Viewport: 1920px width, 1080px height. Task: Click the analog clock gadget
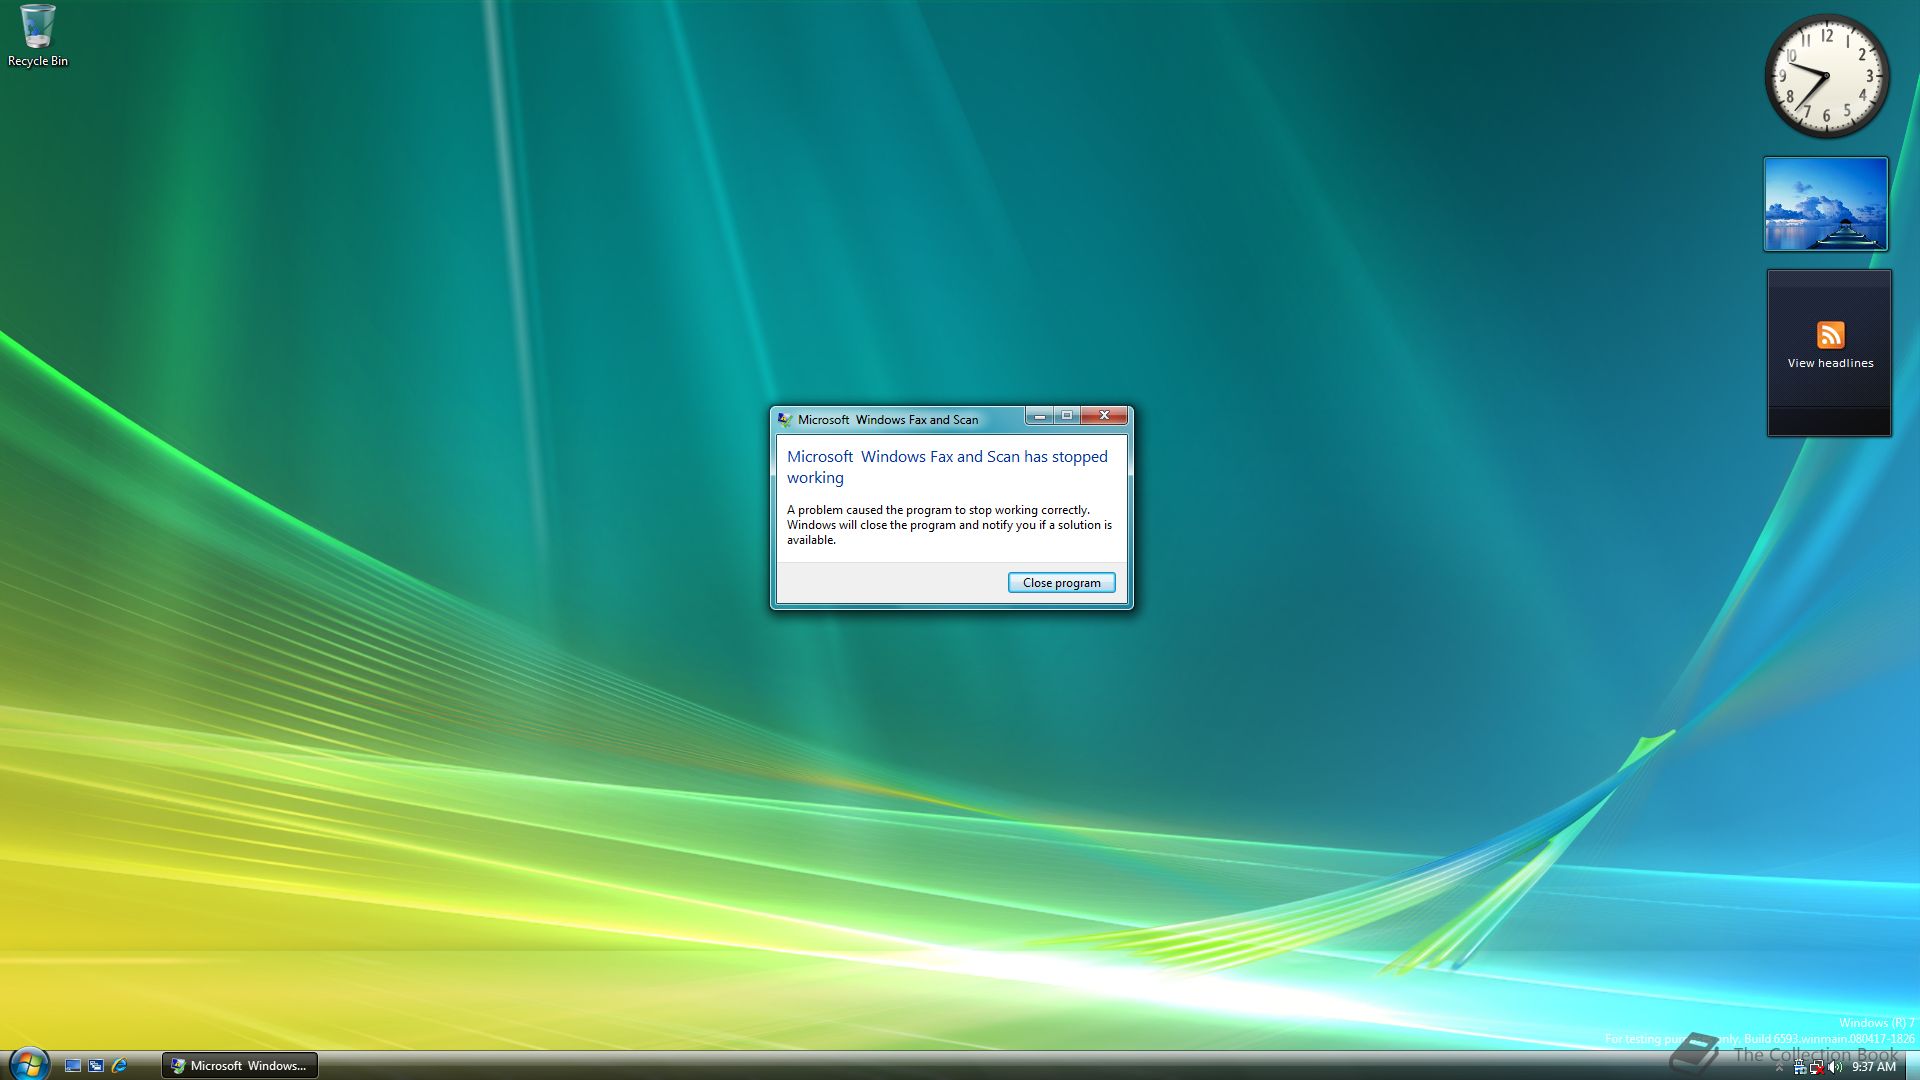click(x=1826, y=76)
